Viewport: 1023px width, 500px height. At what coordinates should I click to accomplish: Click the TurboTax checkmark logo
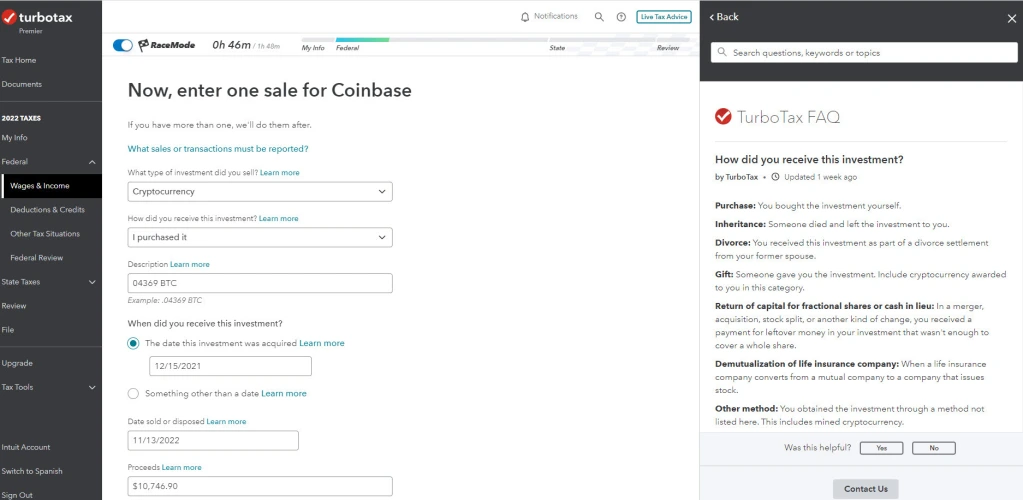click(9, 17)
